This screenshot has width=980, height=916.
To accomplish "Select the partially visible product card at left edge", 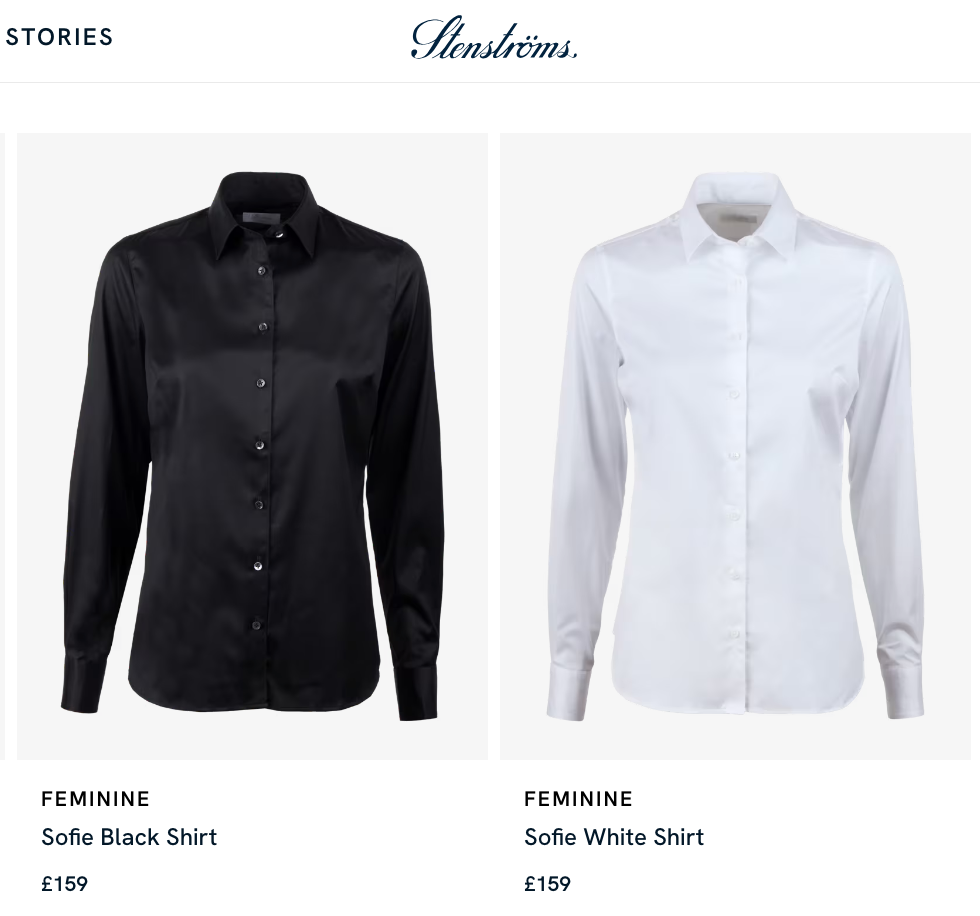I will [x=2, y=446].
